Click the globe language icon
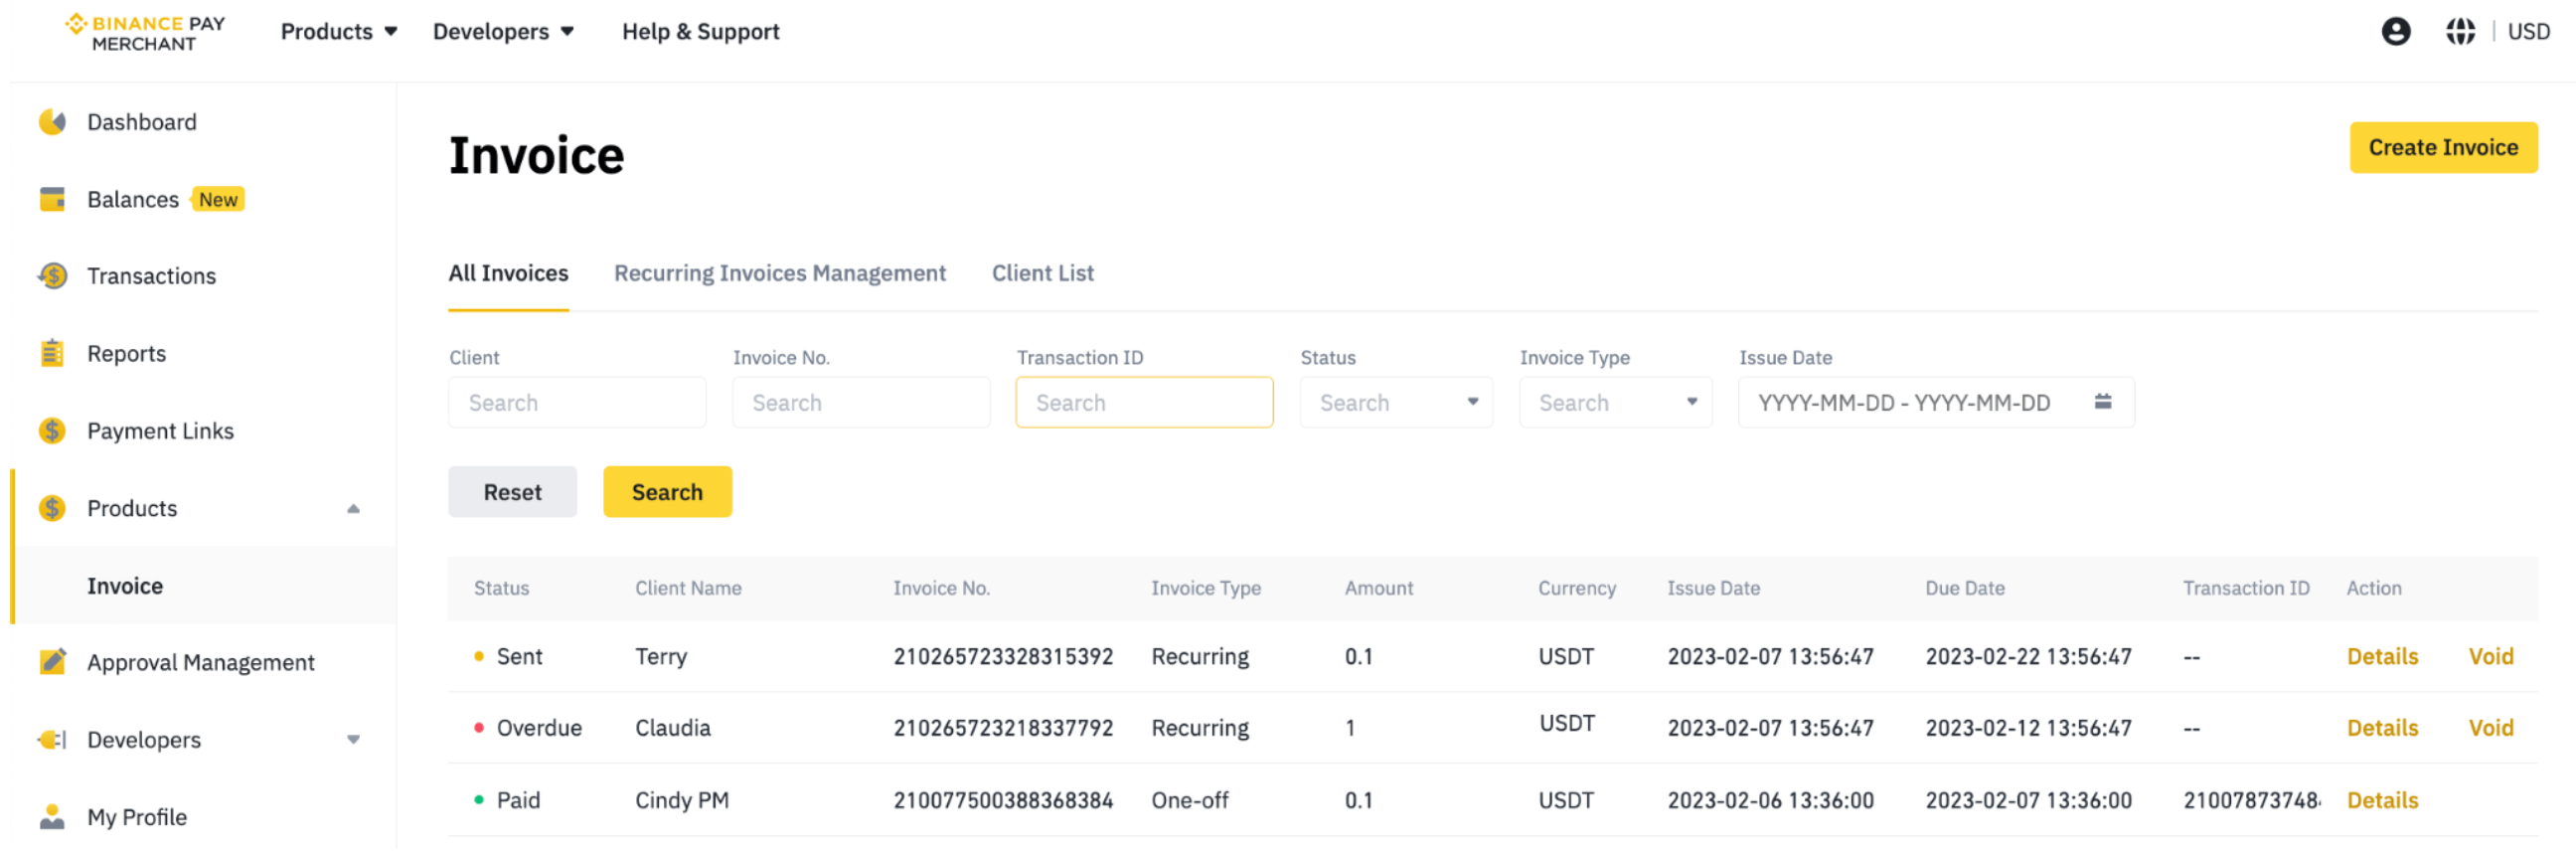This screenshot has width=2576, height=857. click(2460, 32)
